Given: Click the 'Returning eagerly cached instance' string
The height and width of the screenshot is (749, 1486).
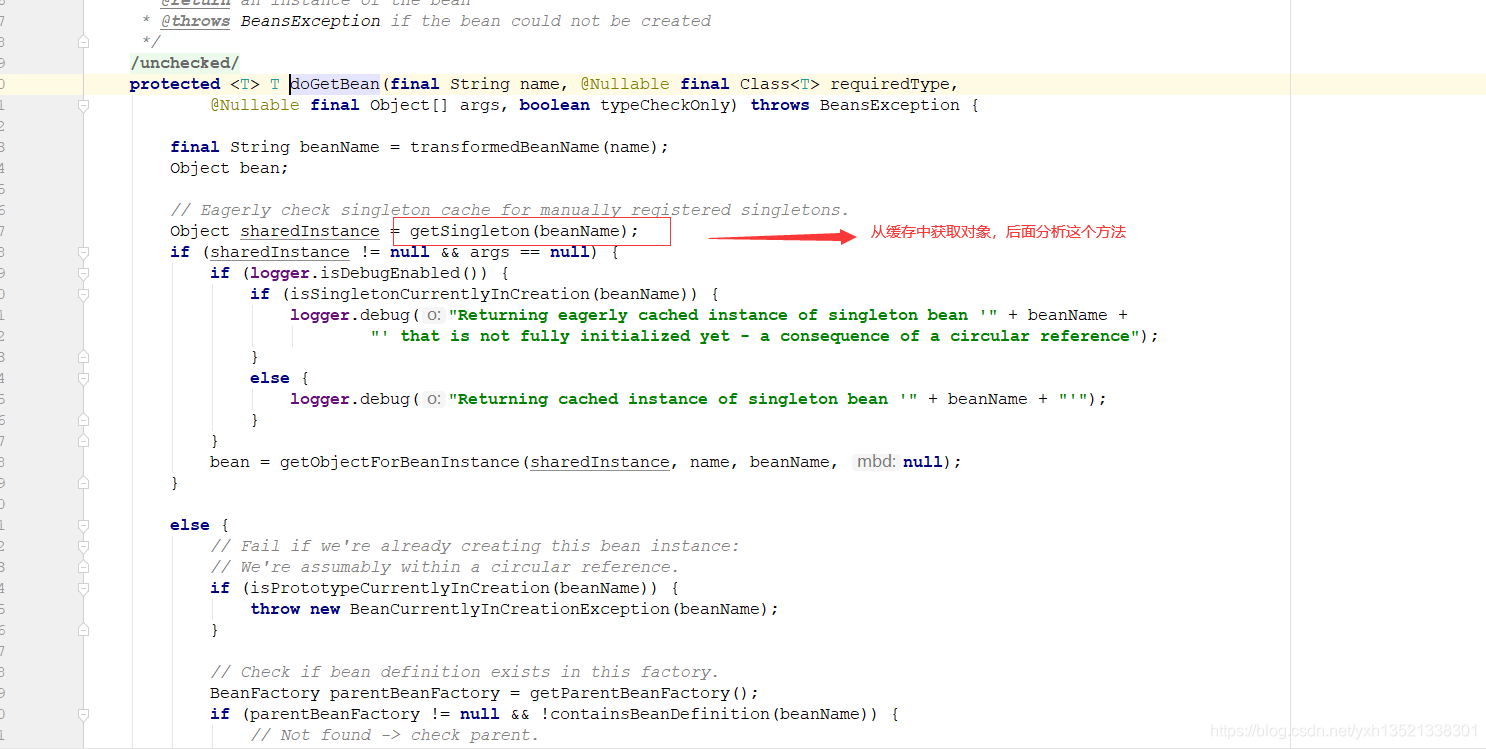Looking at the screenshot, I should point(724,315).
